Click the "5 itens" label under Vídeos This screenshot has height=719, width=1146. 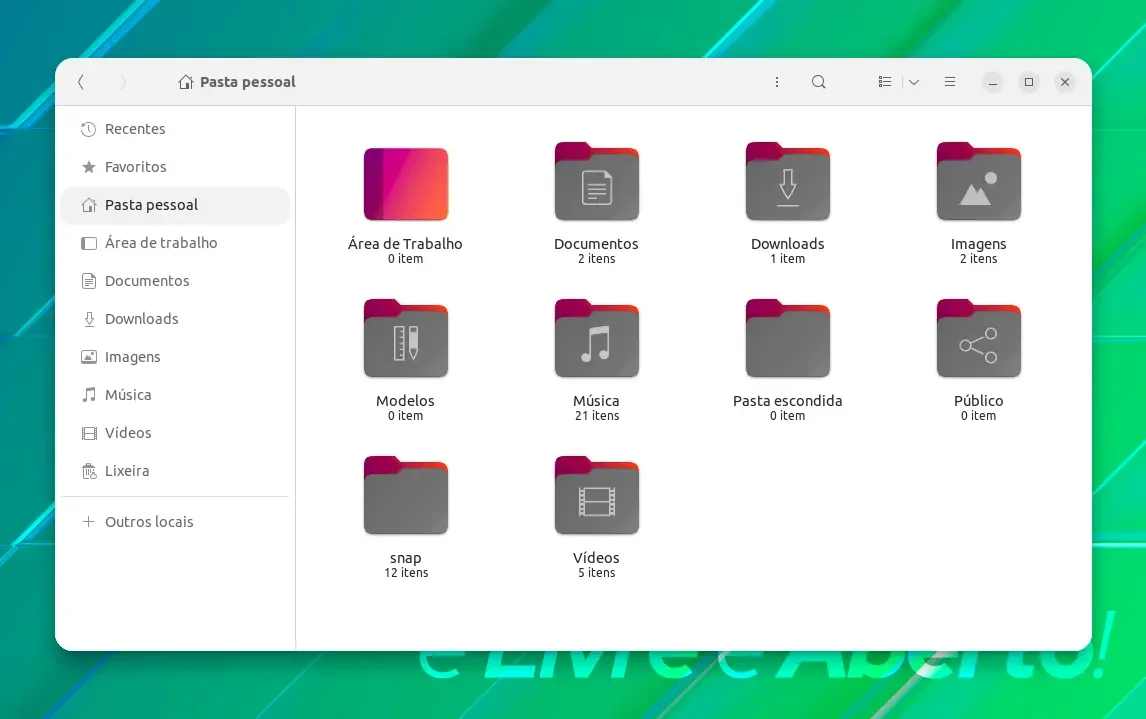pyautogui.click(x=596, y=573)
